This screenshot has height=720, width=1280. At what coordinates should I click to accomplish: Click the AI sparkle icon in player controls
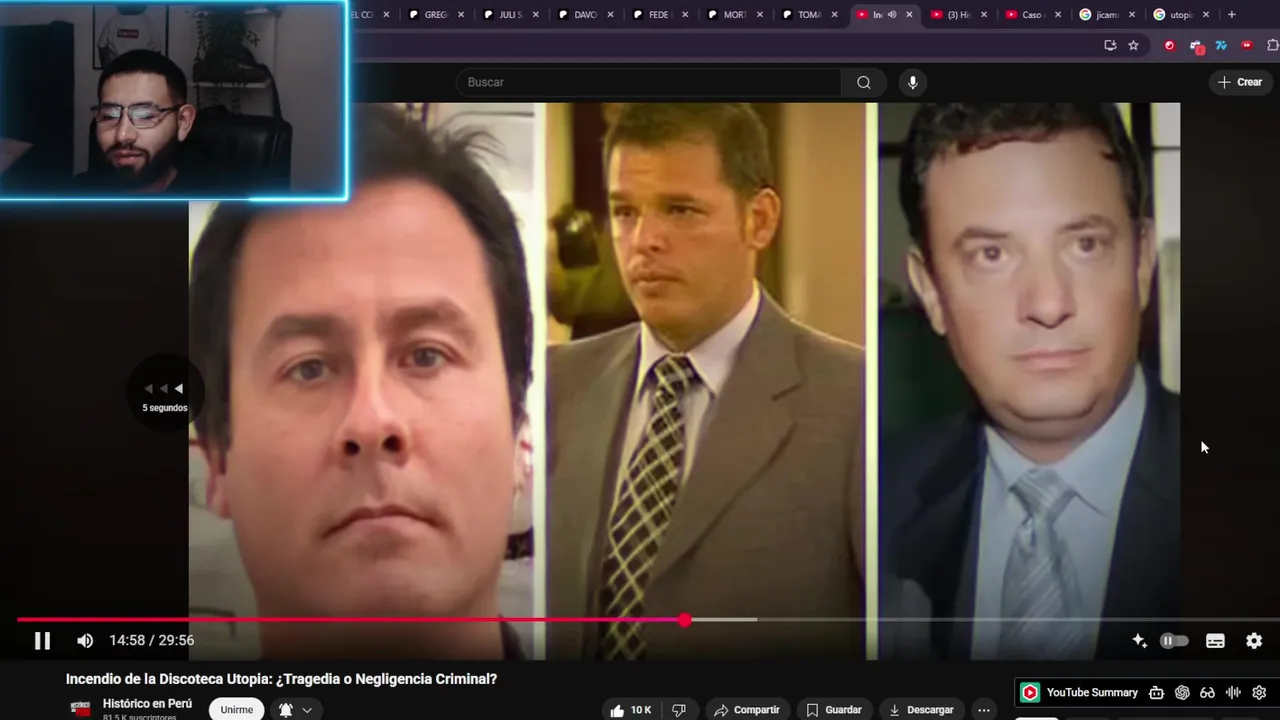click(1139, 641)
